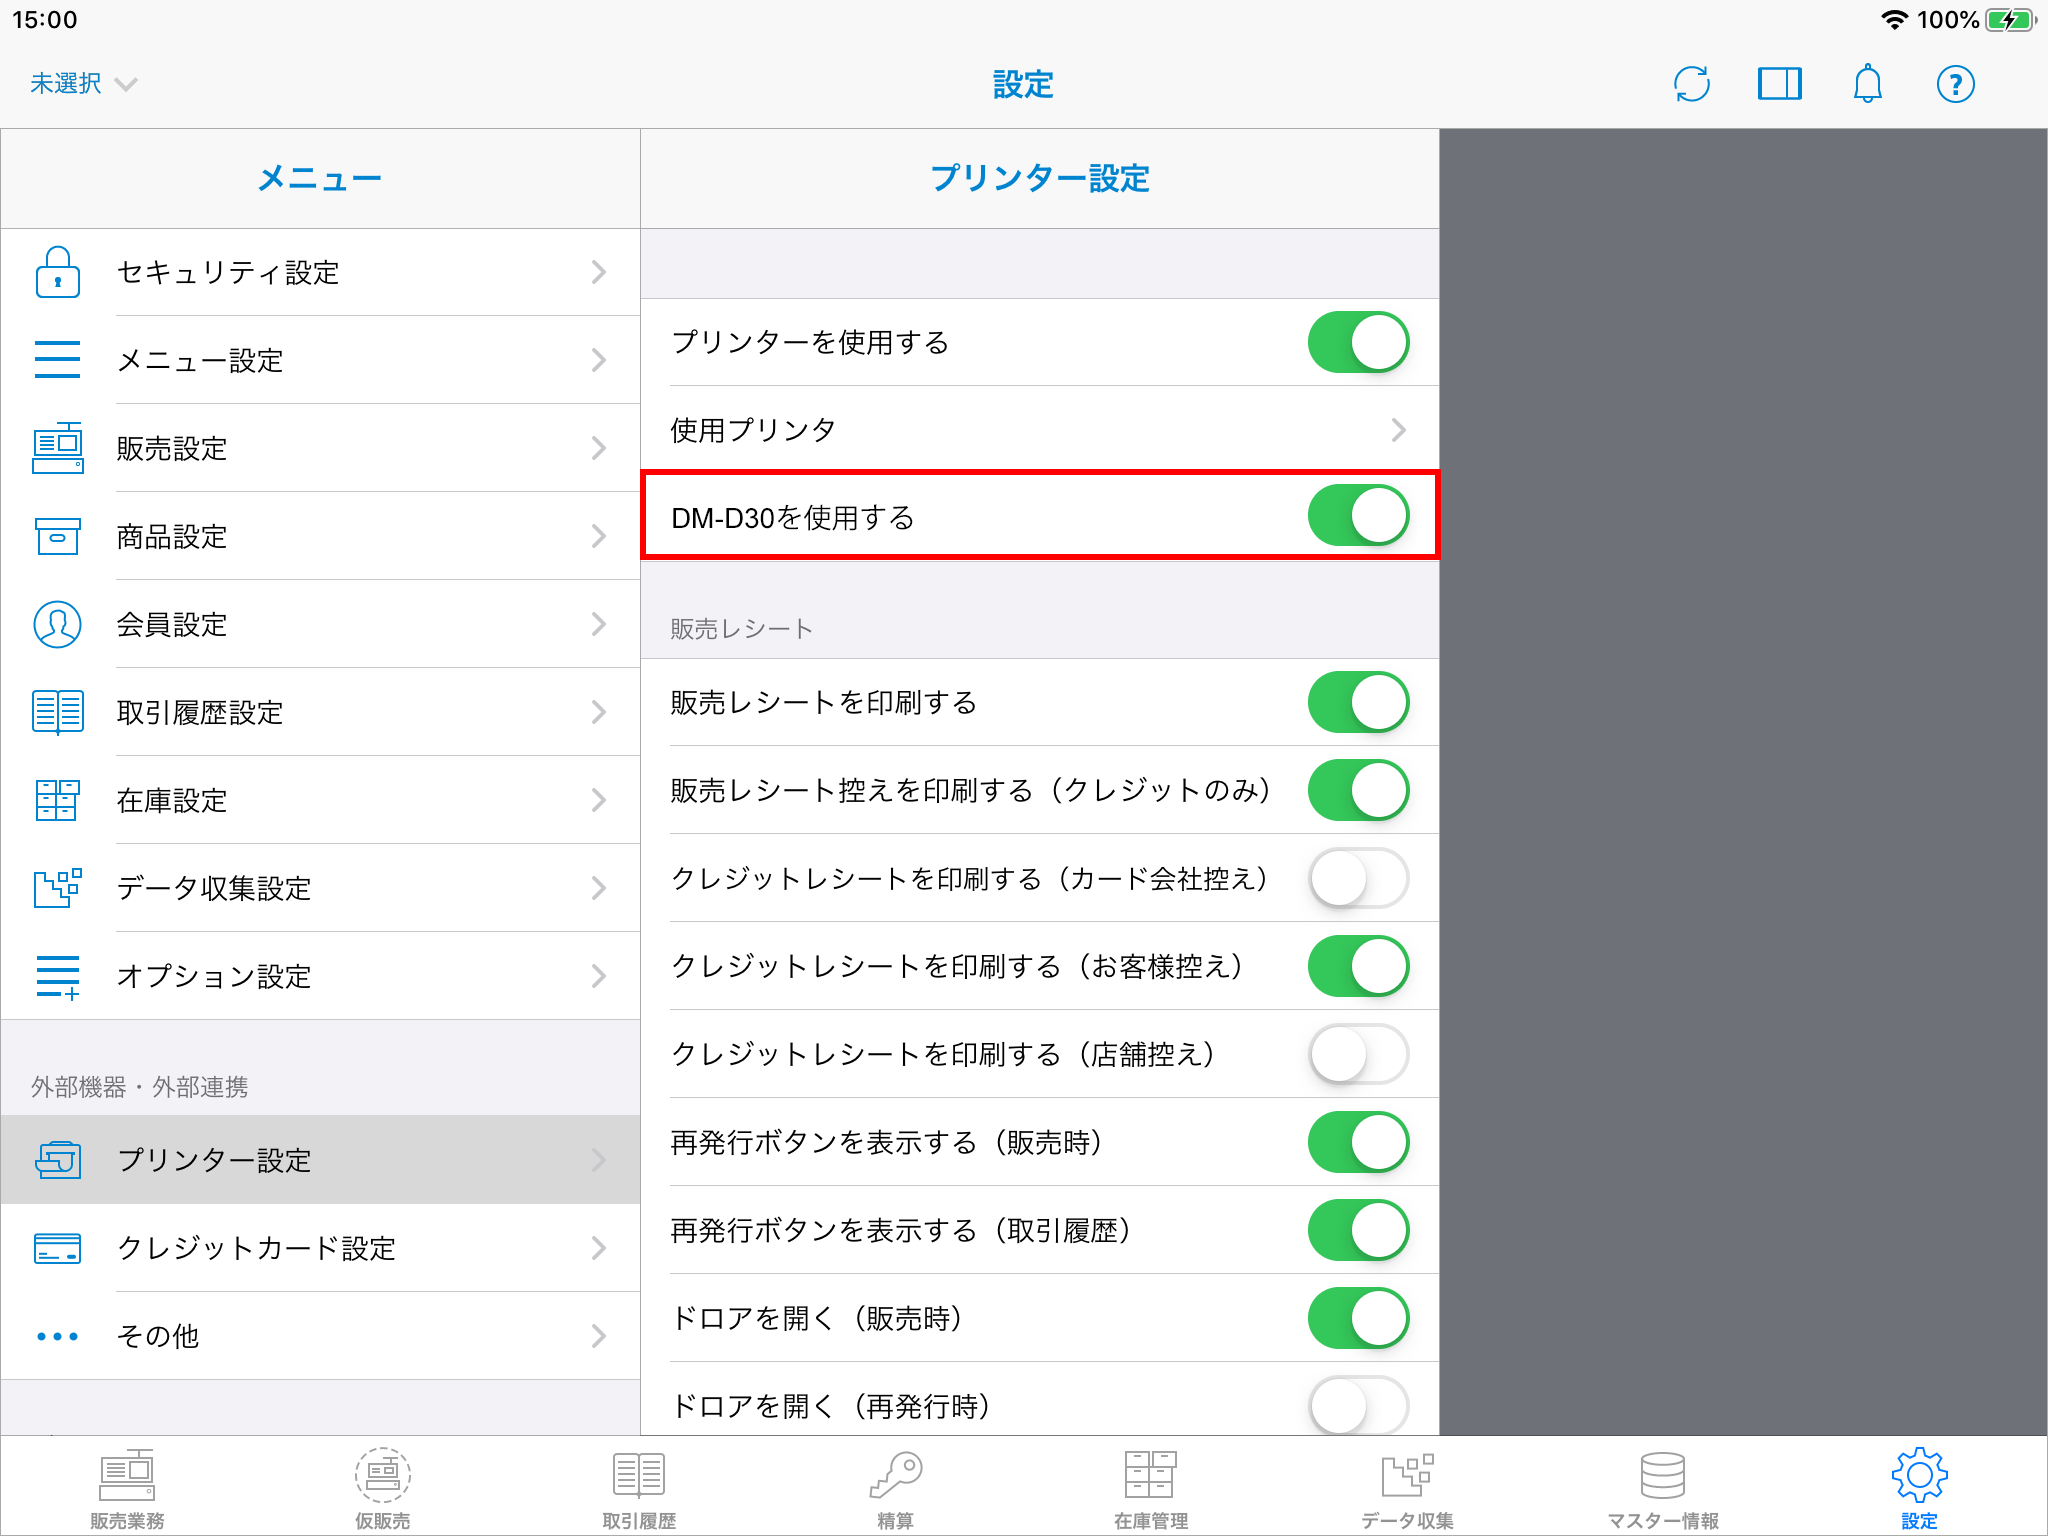
Task: Toggle DM-D30を使用する switch
Action: pos(1359,516)
